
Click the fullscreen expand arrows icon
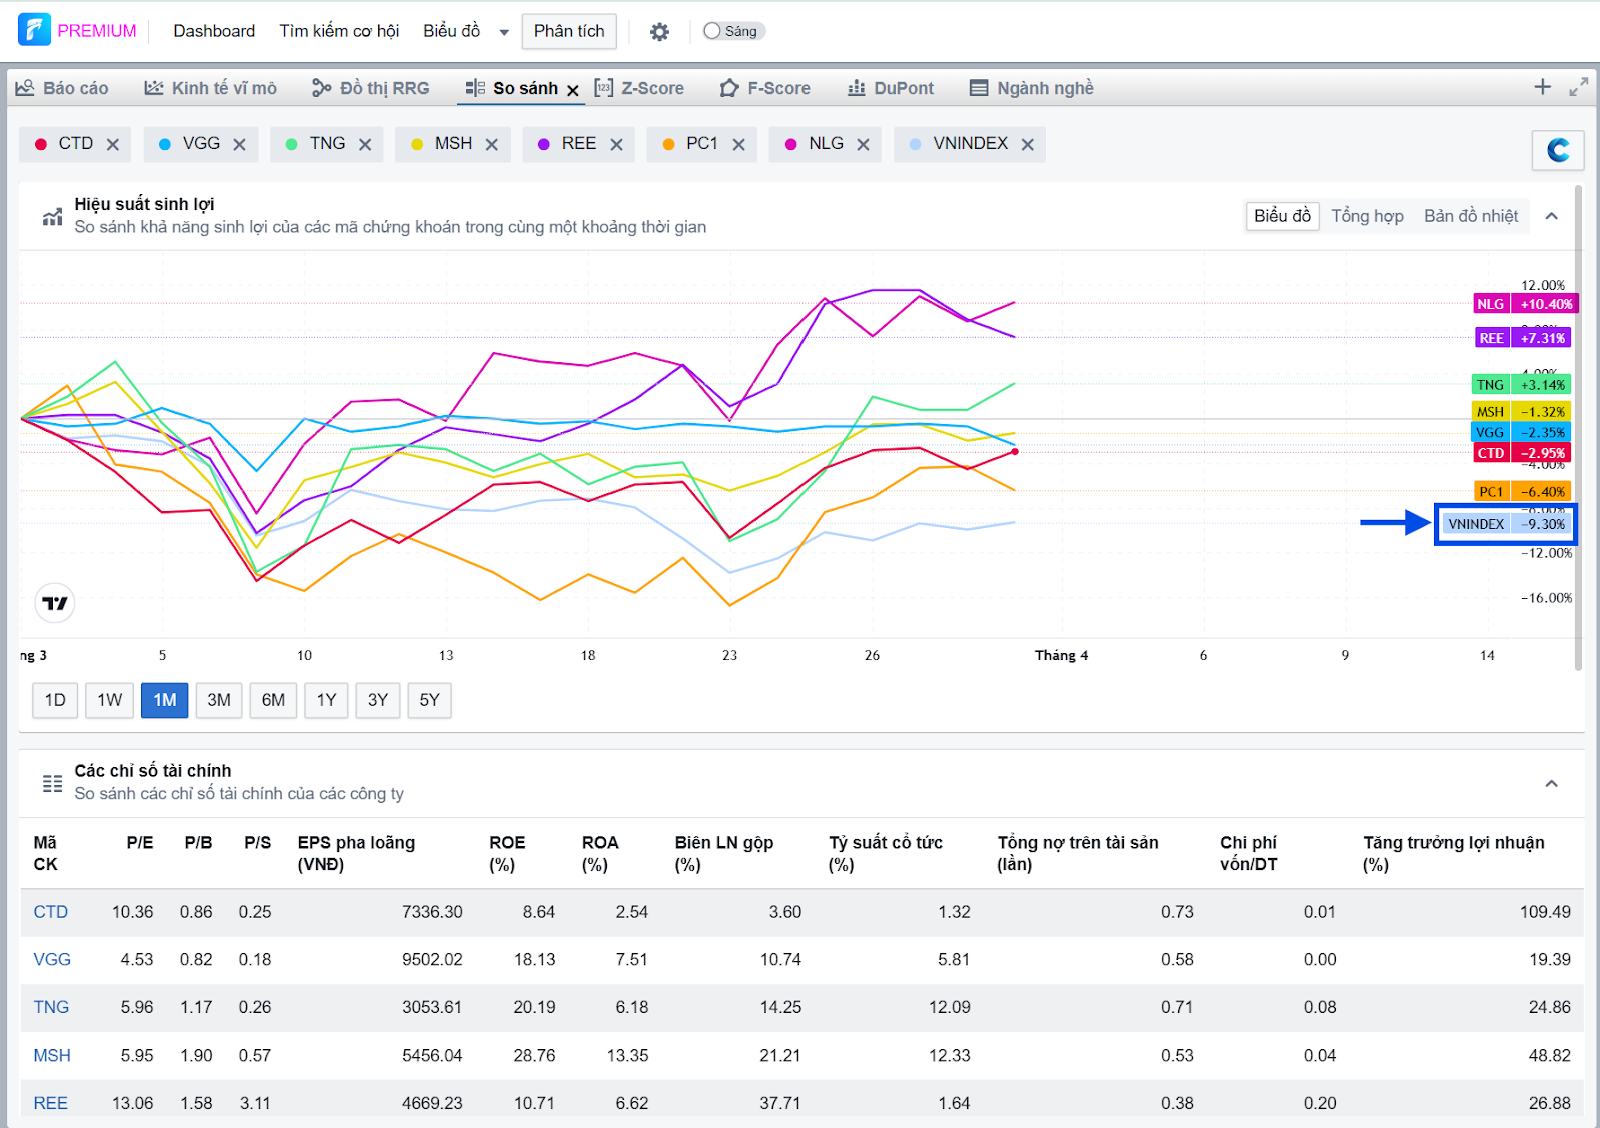click(1578, 87)
